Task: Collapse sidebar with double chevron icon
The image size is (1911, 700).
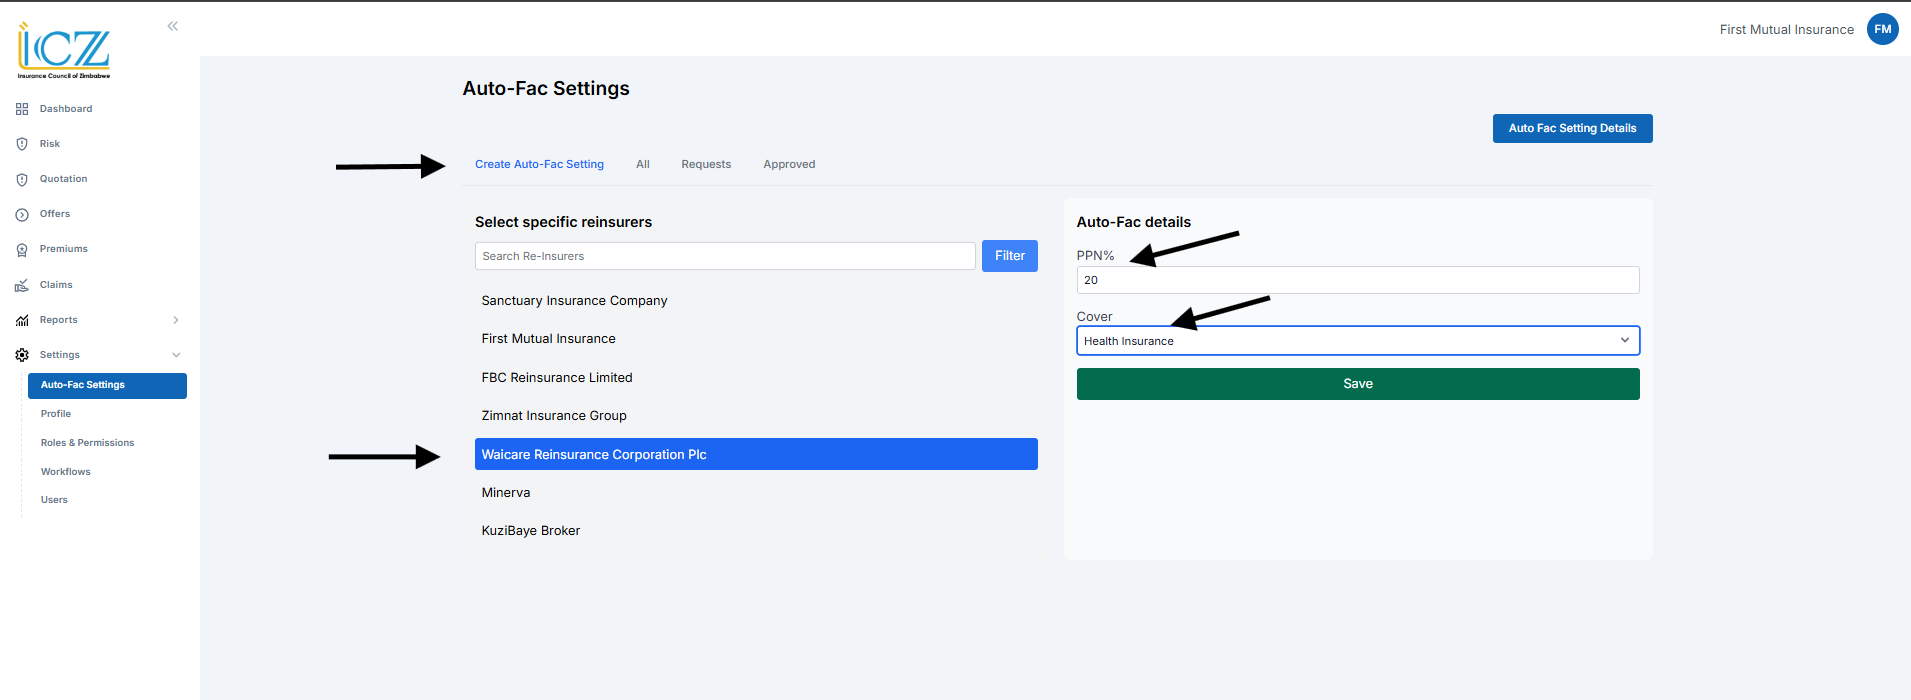Action: 173,26
